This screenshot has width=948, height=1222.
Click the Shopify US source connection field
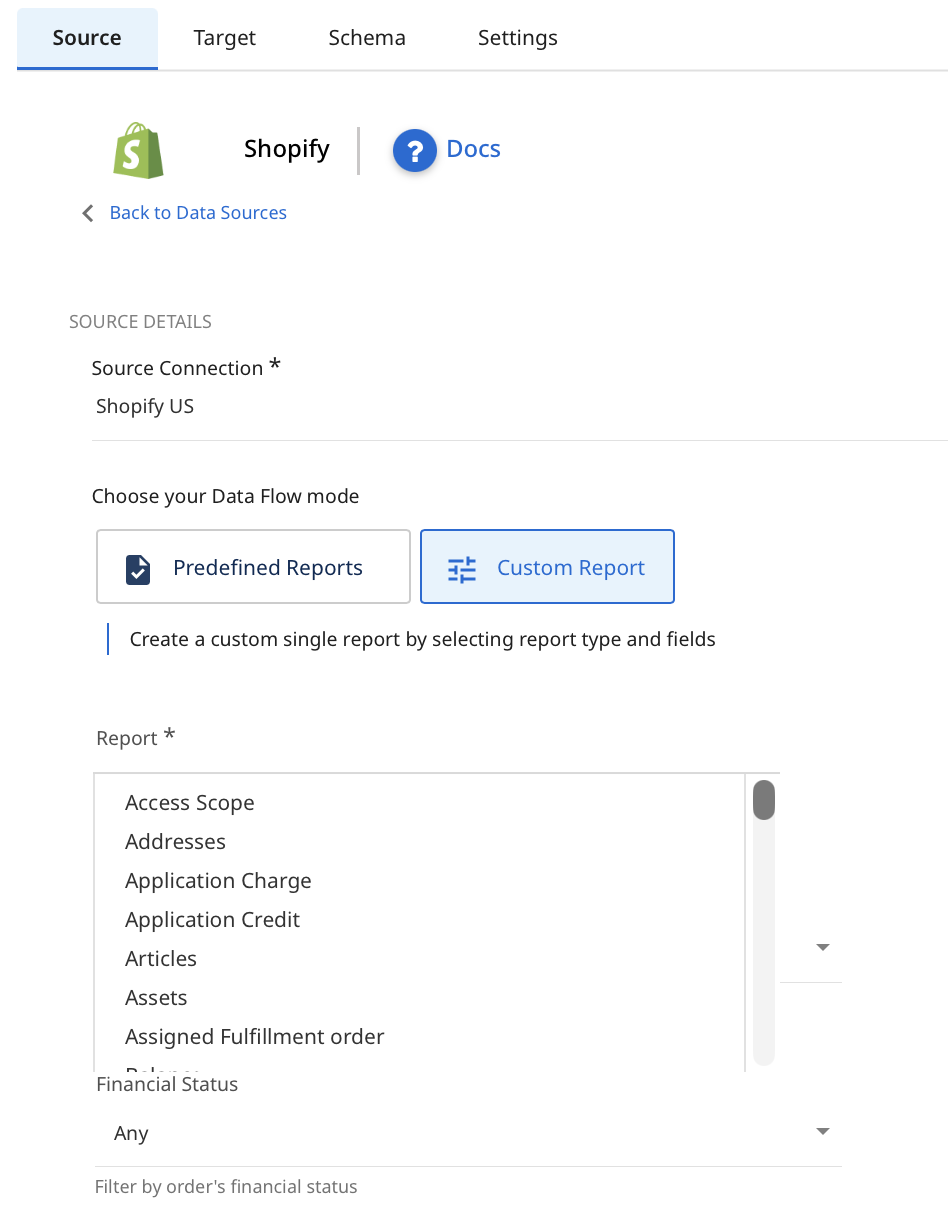(519, 407)
